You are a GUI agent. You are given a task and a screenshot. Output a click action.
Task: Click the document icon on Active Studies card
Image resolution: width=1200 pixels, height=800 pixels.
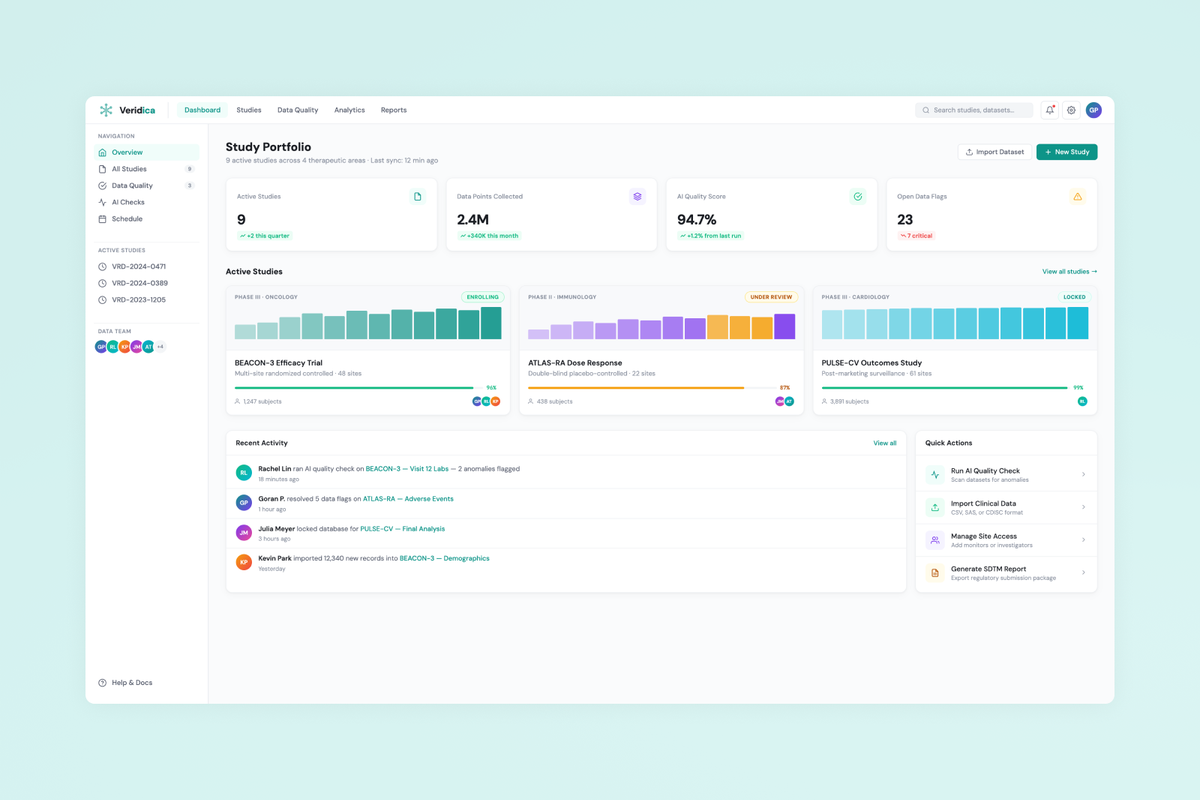tap(418, 197)
